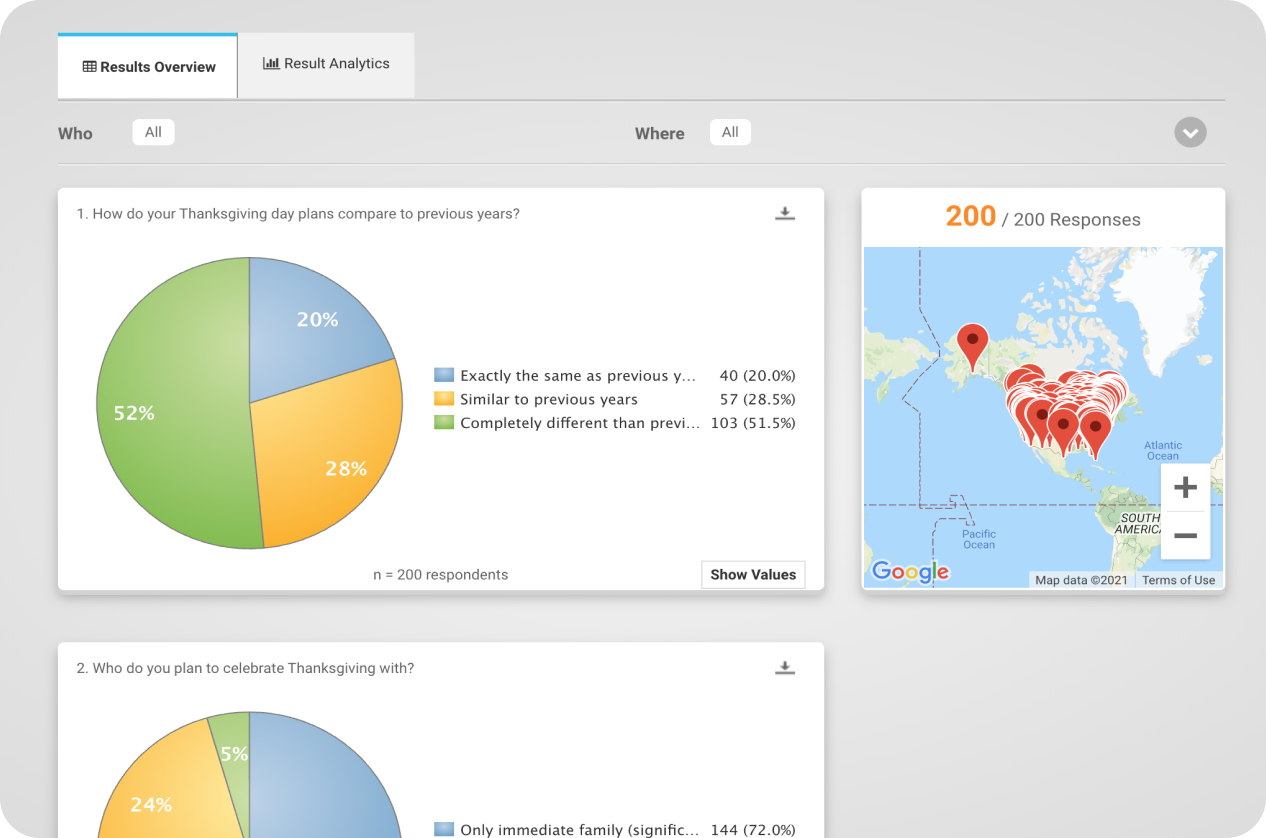1266x838 pixels.
Task: Click the question 1 Thanksgiving plans title
Action: (x=298, y=214)
